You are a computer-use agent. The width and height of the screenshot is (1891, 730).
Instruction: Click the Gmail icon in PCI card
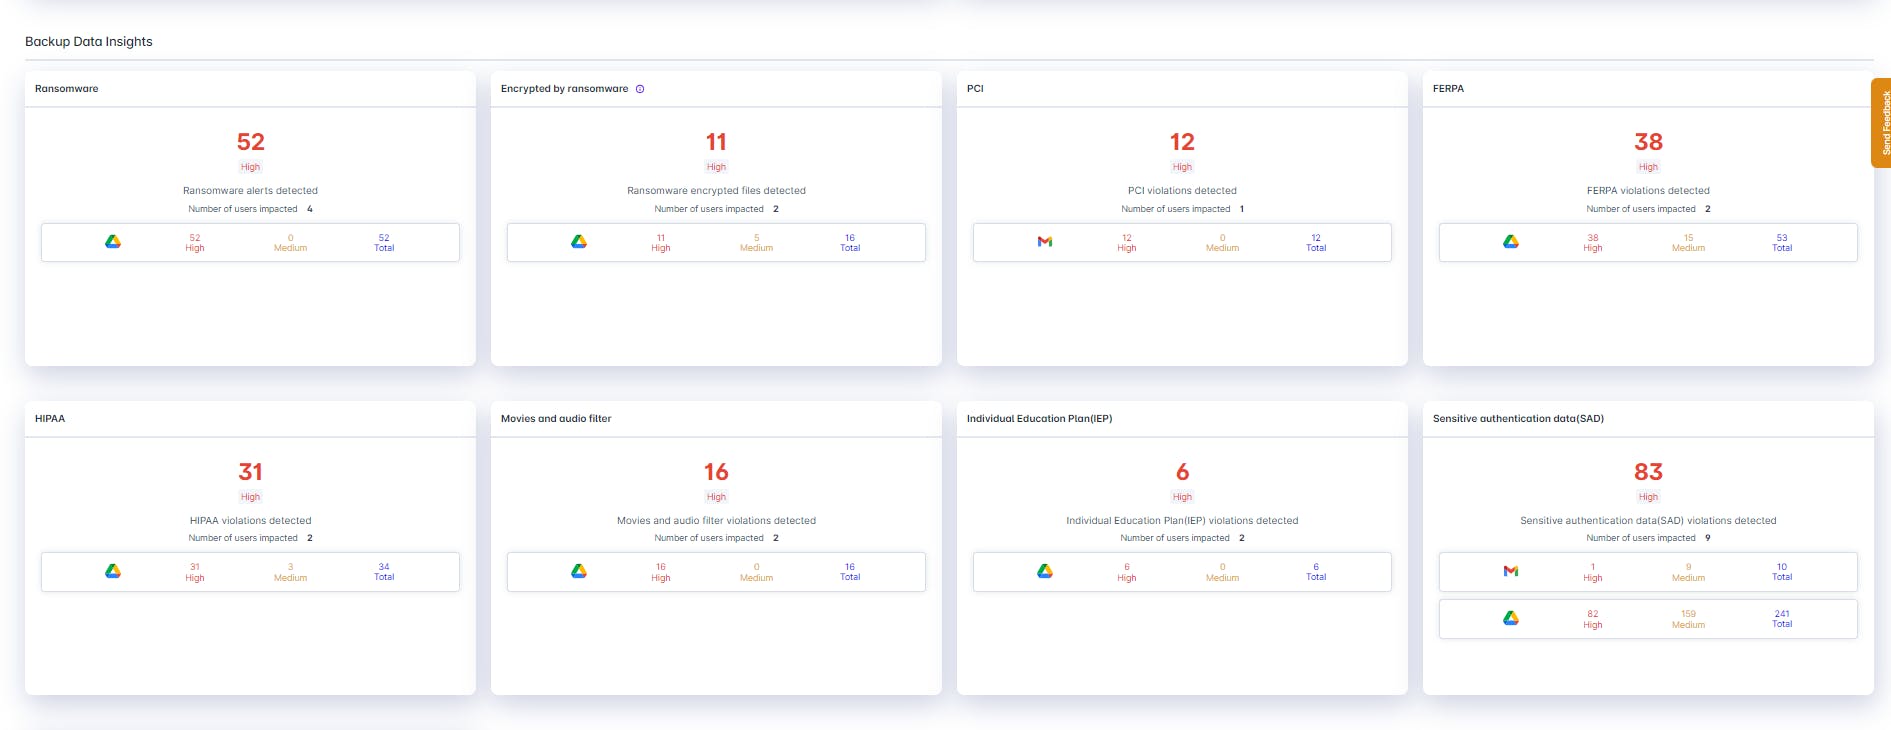1045,242
